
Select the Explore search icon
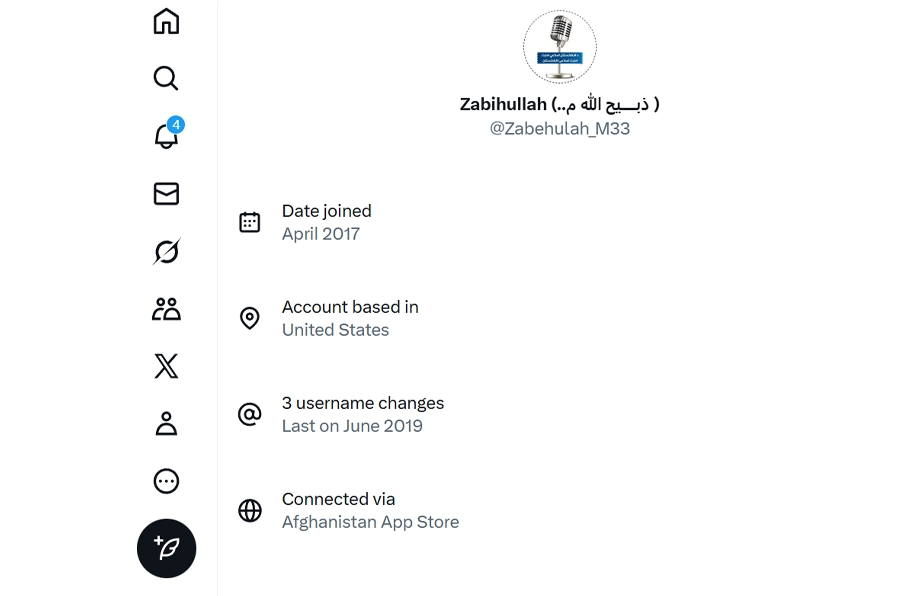click(x=166, y=78)
